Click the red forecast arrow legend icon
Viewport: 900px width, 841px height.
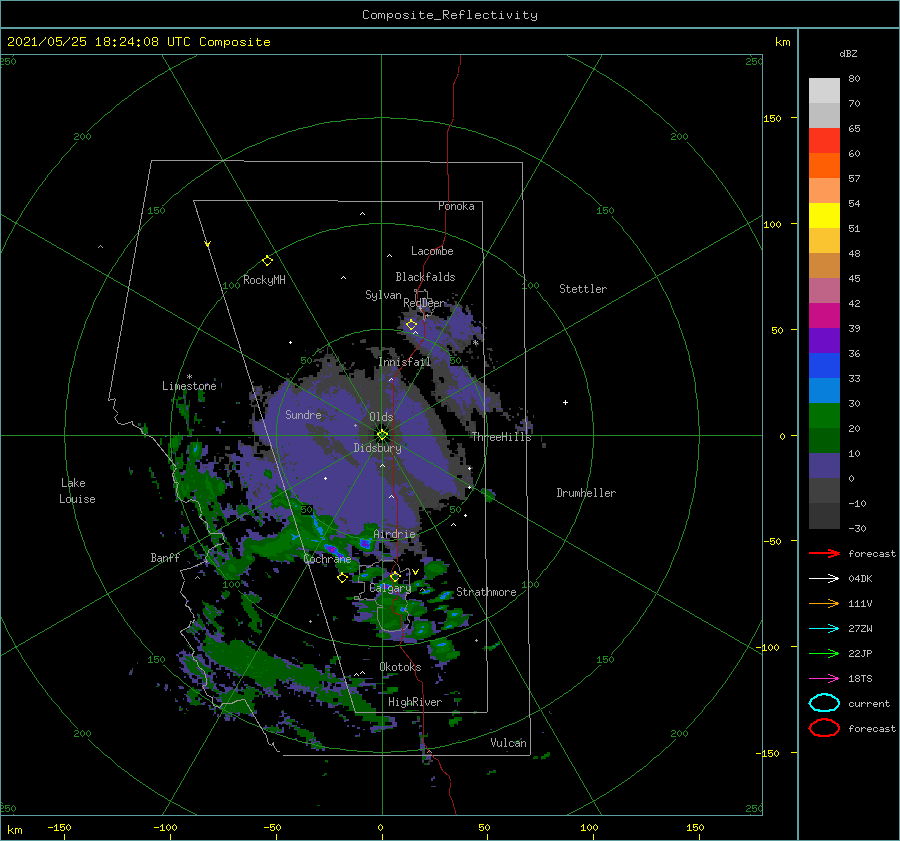pyautogui.click(x=824, y=553)
